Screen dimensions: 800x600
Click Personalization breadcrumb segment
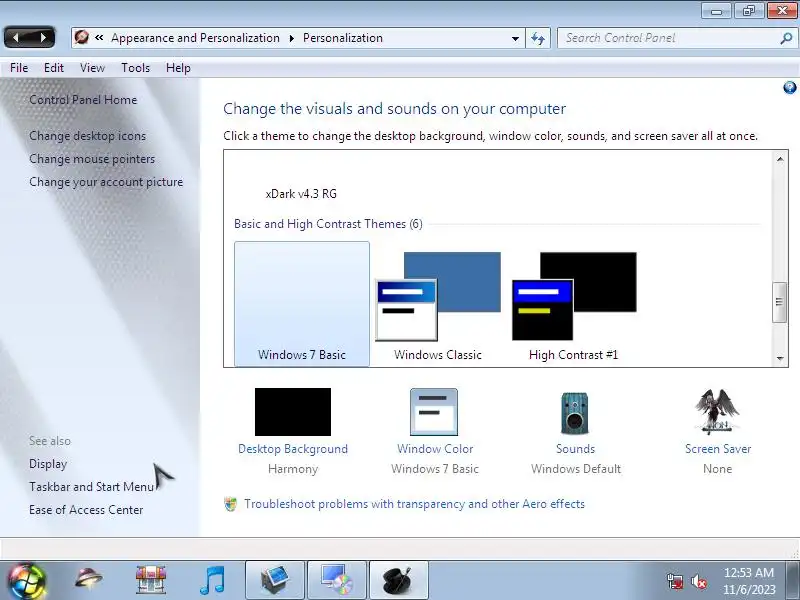(x=343, y=38)
